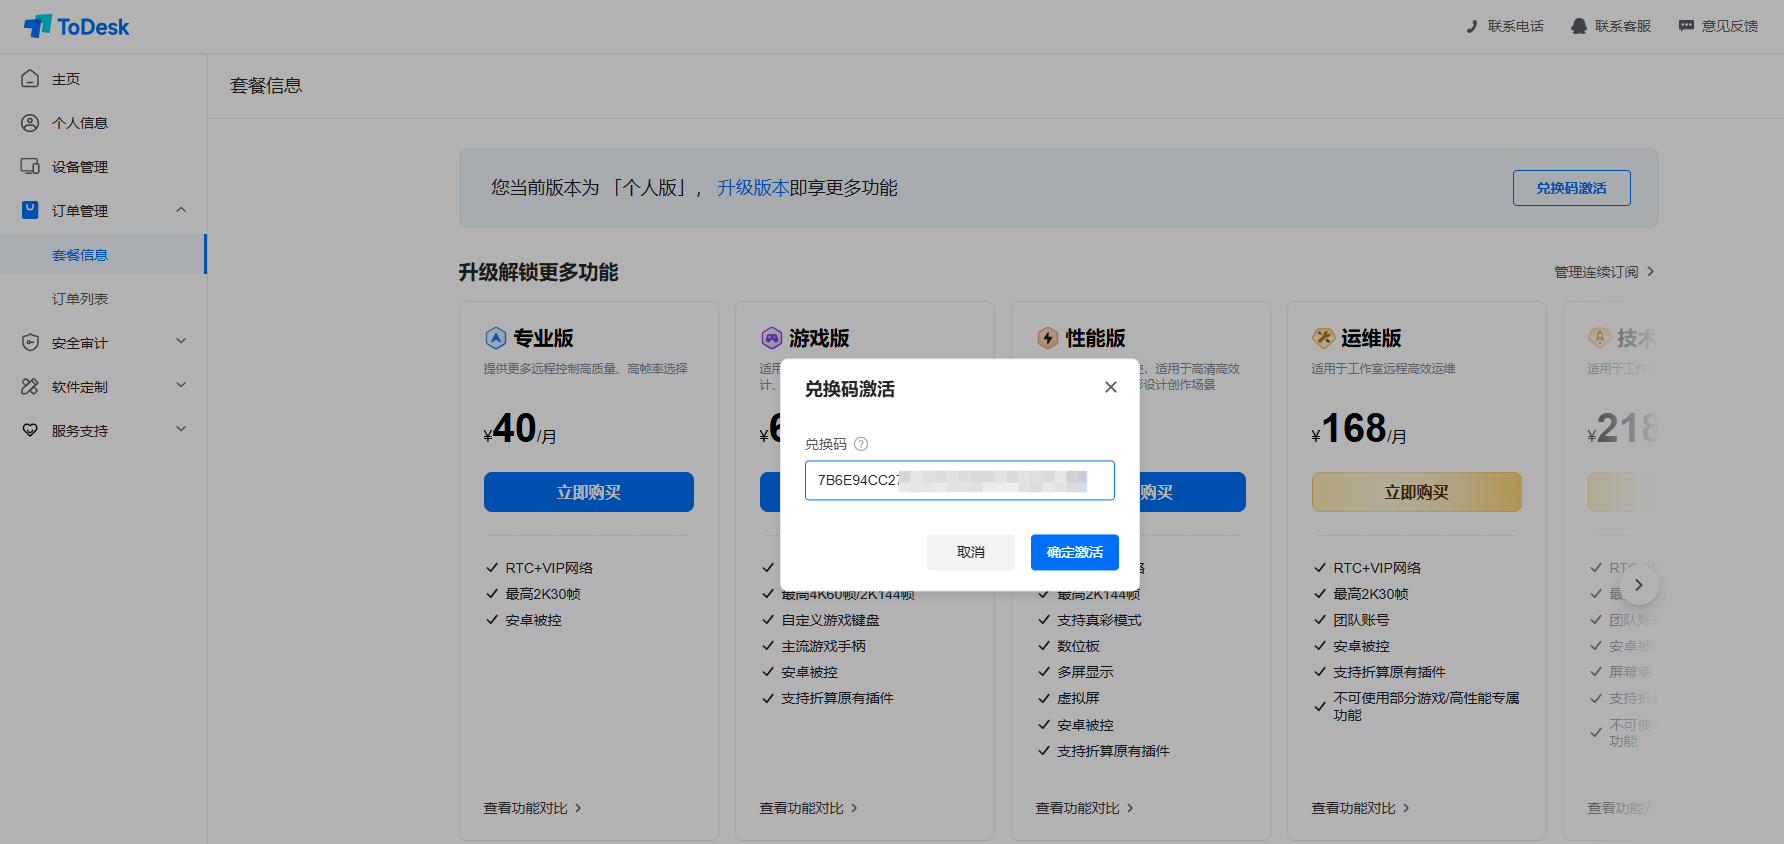Click 立即购买 for 运维版

pyautogui.click(x=1417, y=492)
